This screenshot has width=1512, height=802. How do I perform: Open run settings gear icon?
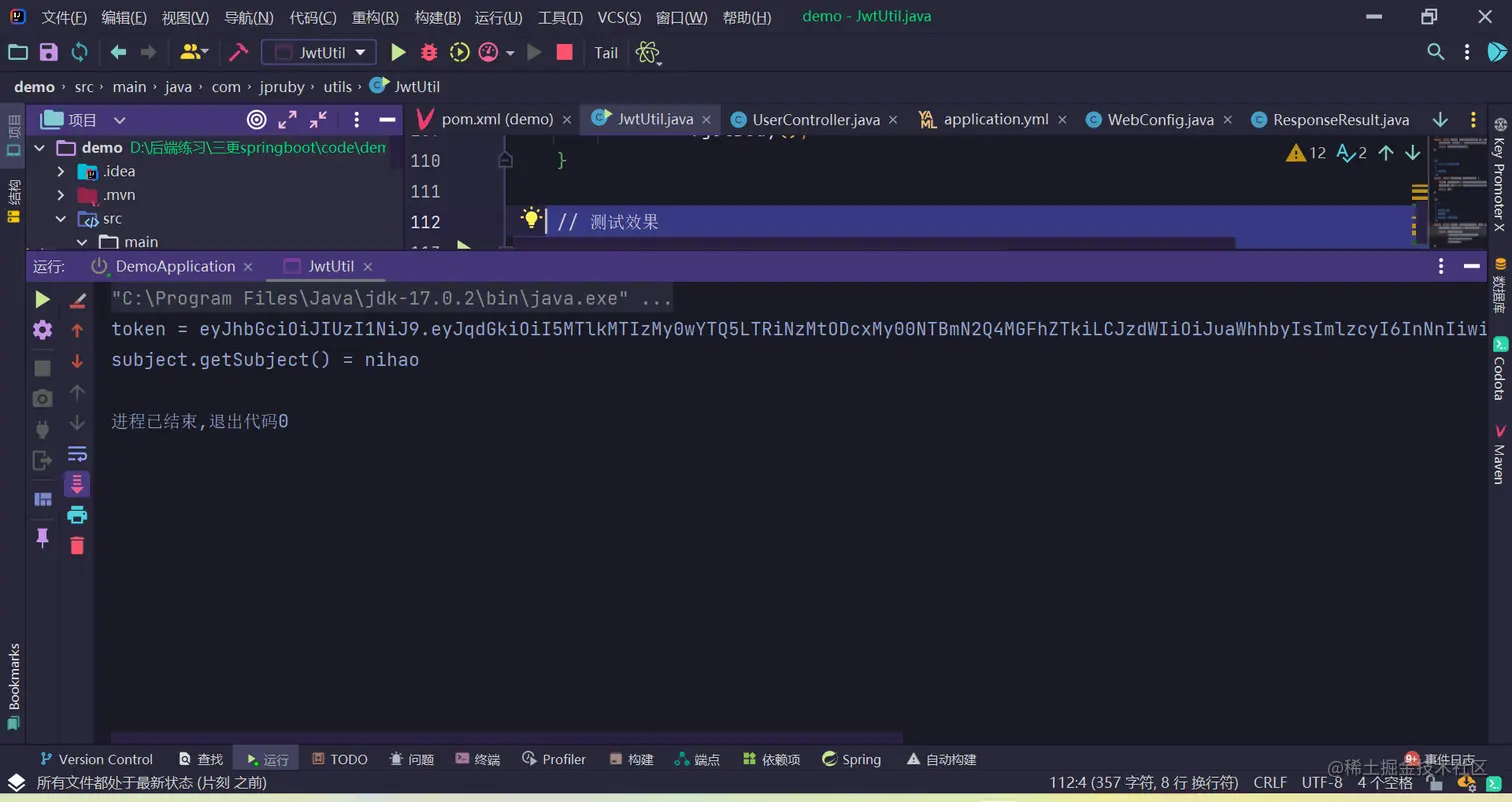42,330
